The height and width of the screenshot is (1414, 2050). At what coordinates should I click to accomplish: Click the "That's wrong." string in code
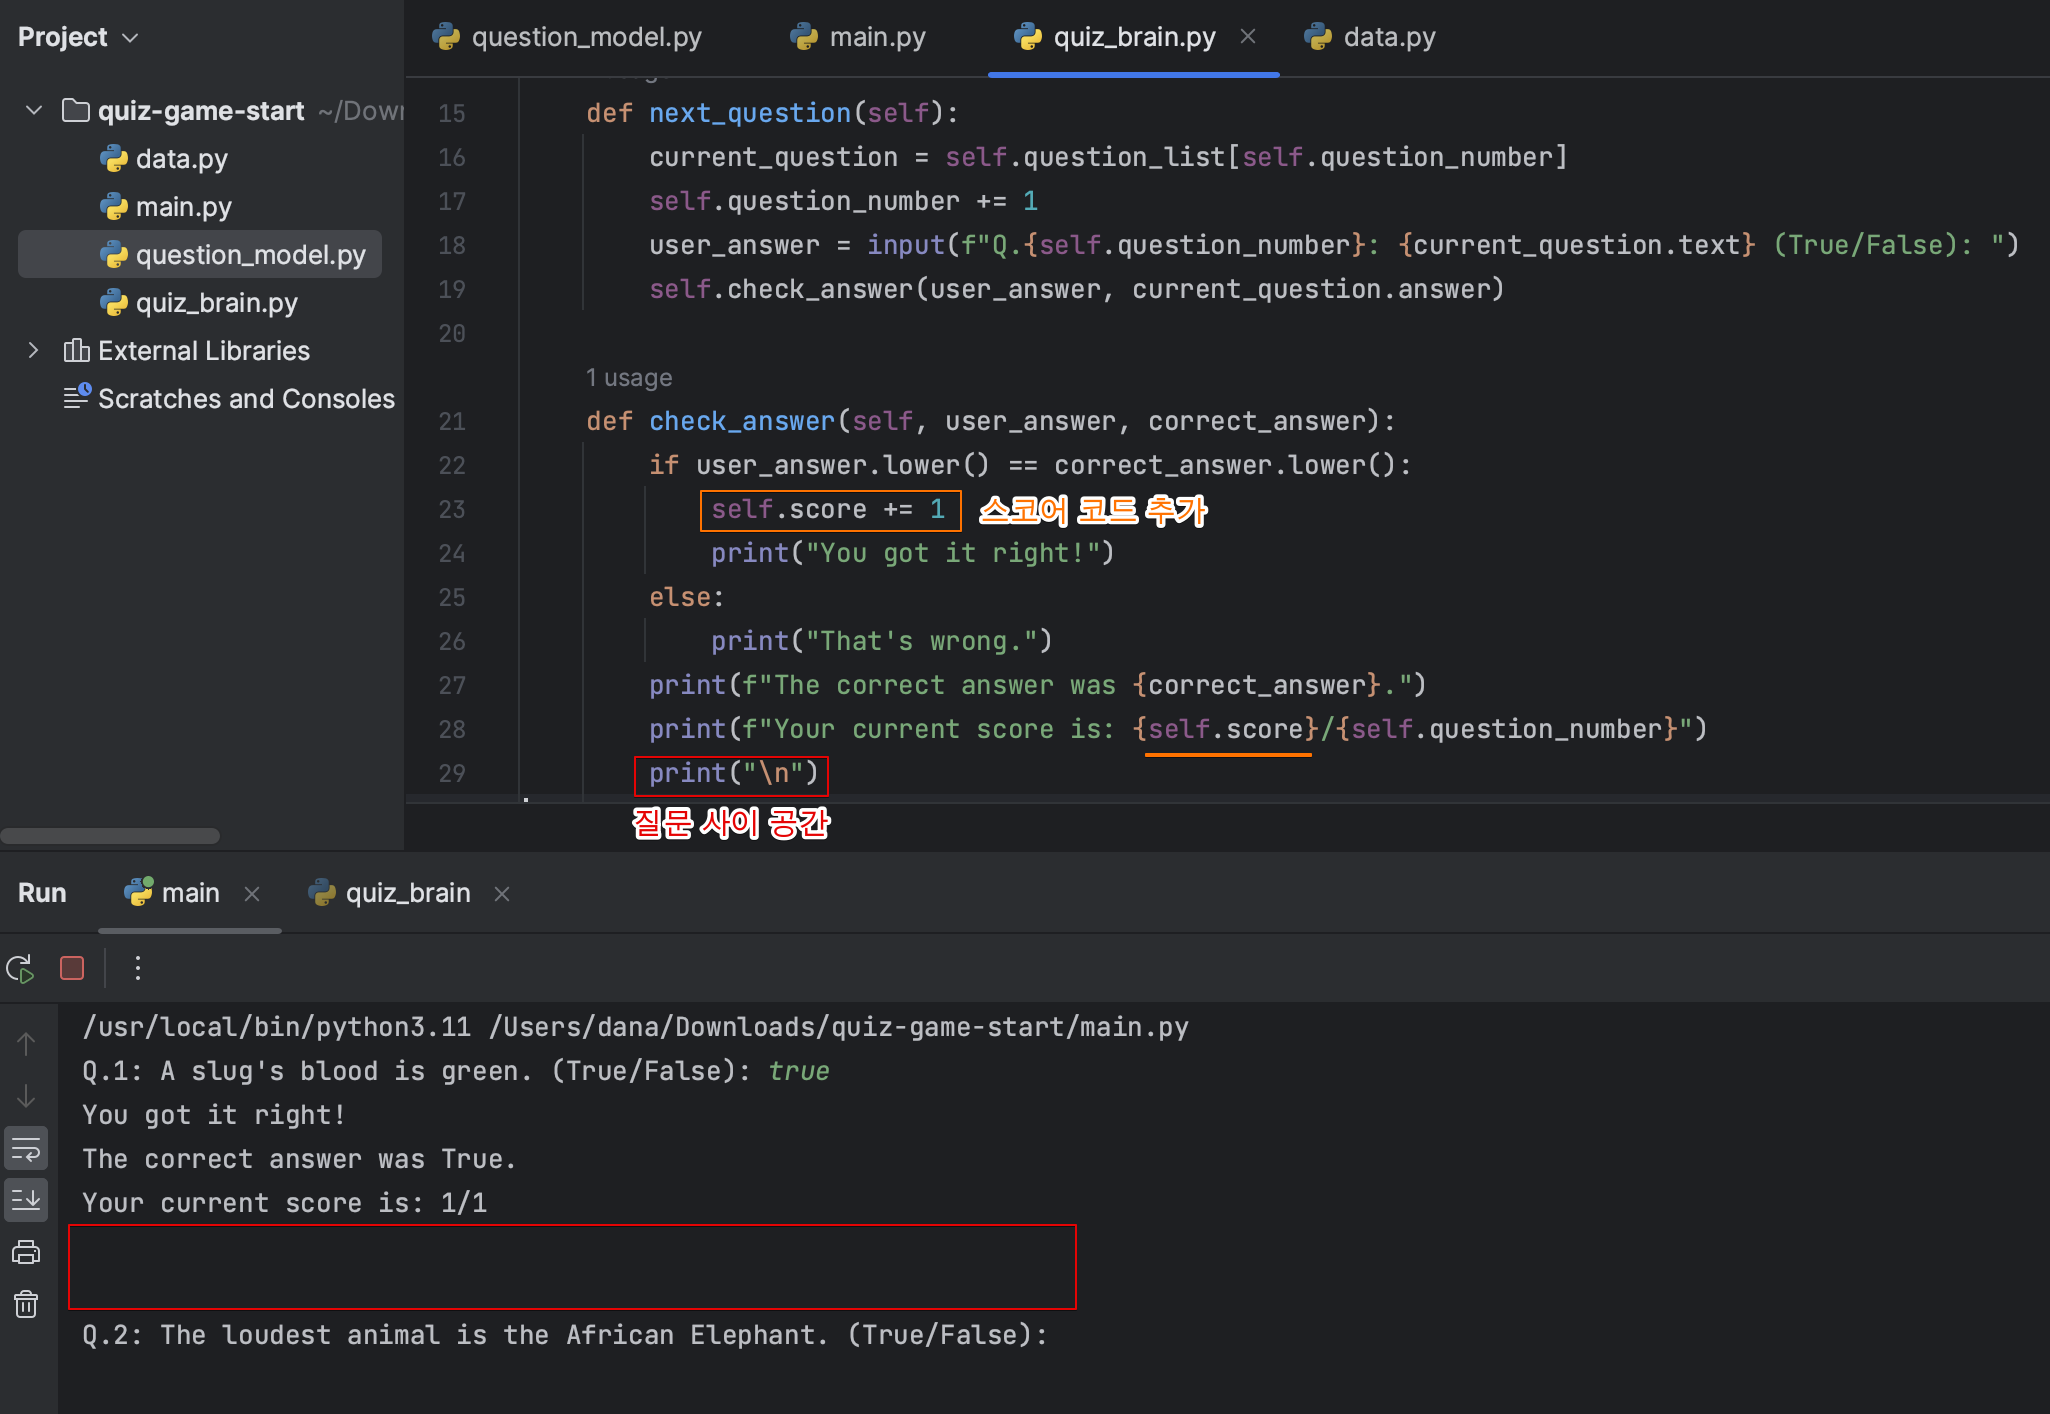[922, 641]
